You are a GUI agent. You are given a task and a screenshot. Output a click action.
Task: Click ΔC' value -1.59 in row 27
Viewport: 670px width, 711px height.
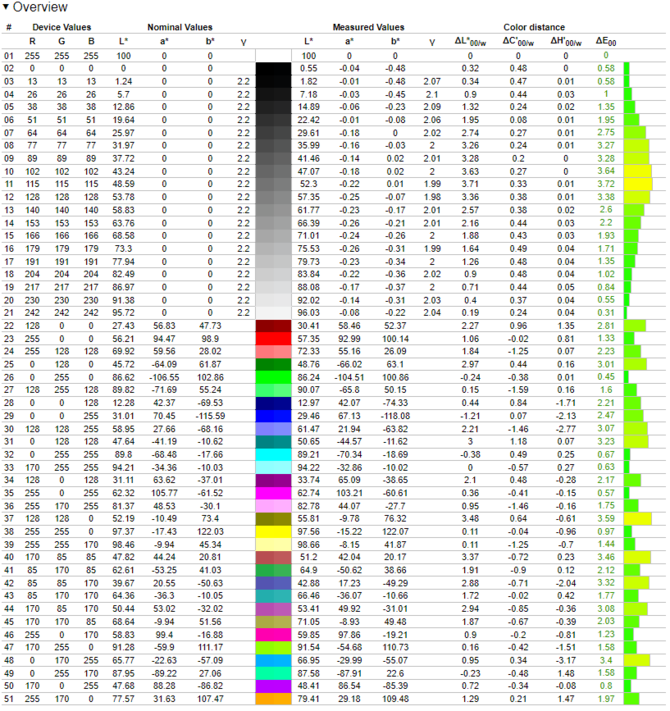pyautogui.click(x=518, y=390)
